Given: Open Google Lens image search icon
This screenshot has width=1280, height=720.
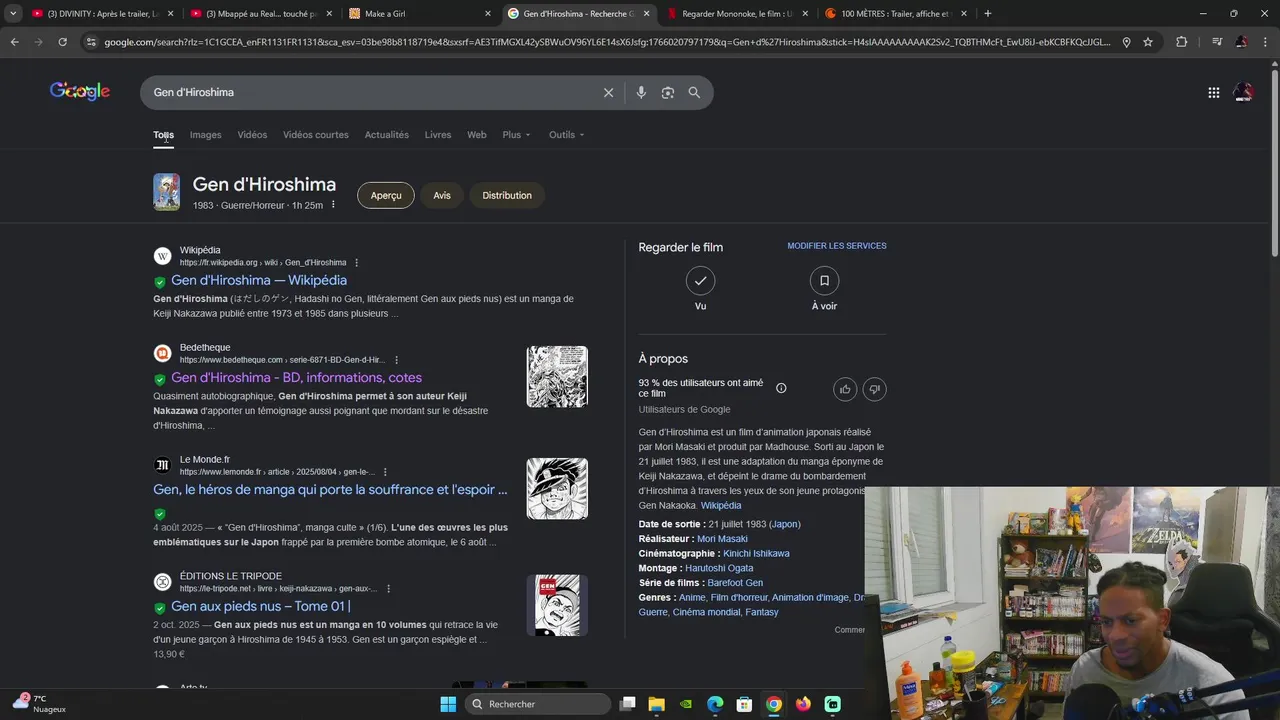Looking at the screenshot, I should pyautogui.click(x=667, y=92).
